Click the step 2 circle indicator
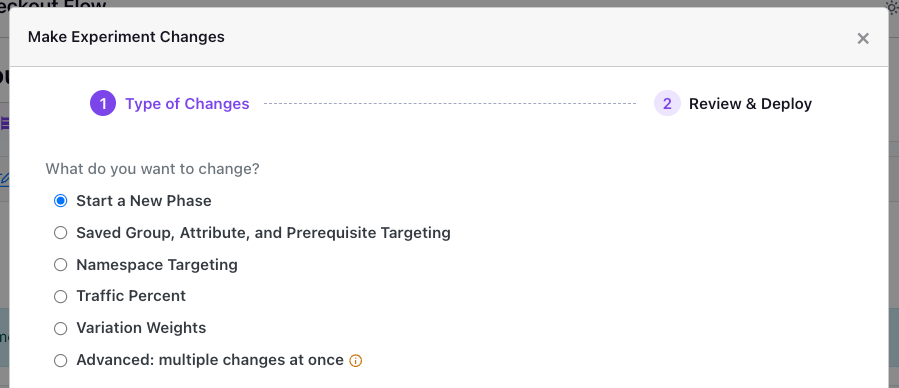The width and height of the screenshot is (899, 388). (667, 104)
